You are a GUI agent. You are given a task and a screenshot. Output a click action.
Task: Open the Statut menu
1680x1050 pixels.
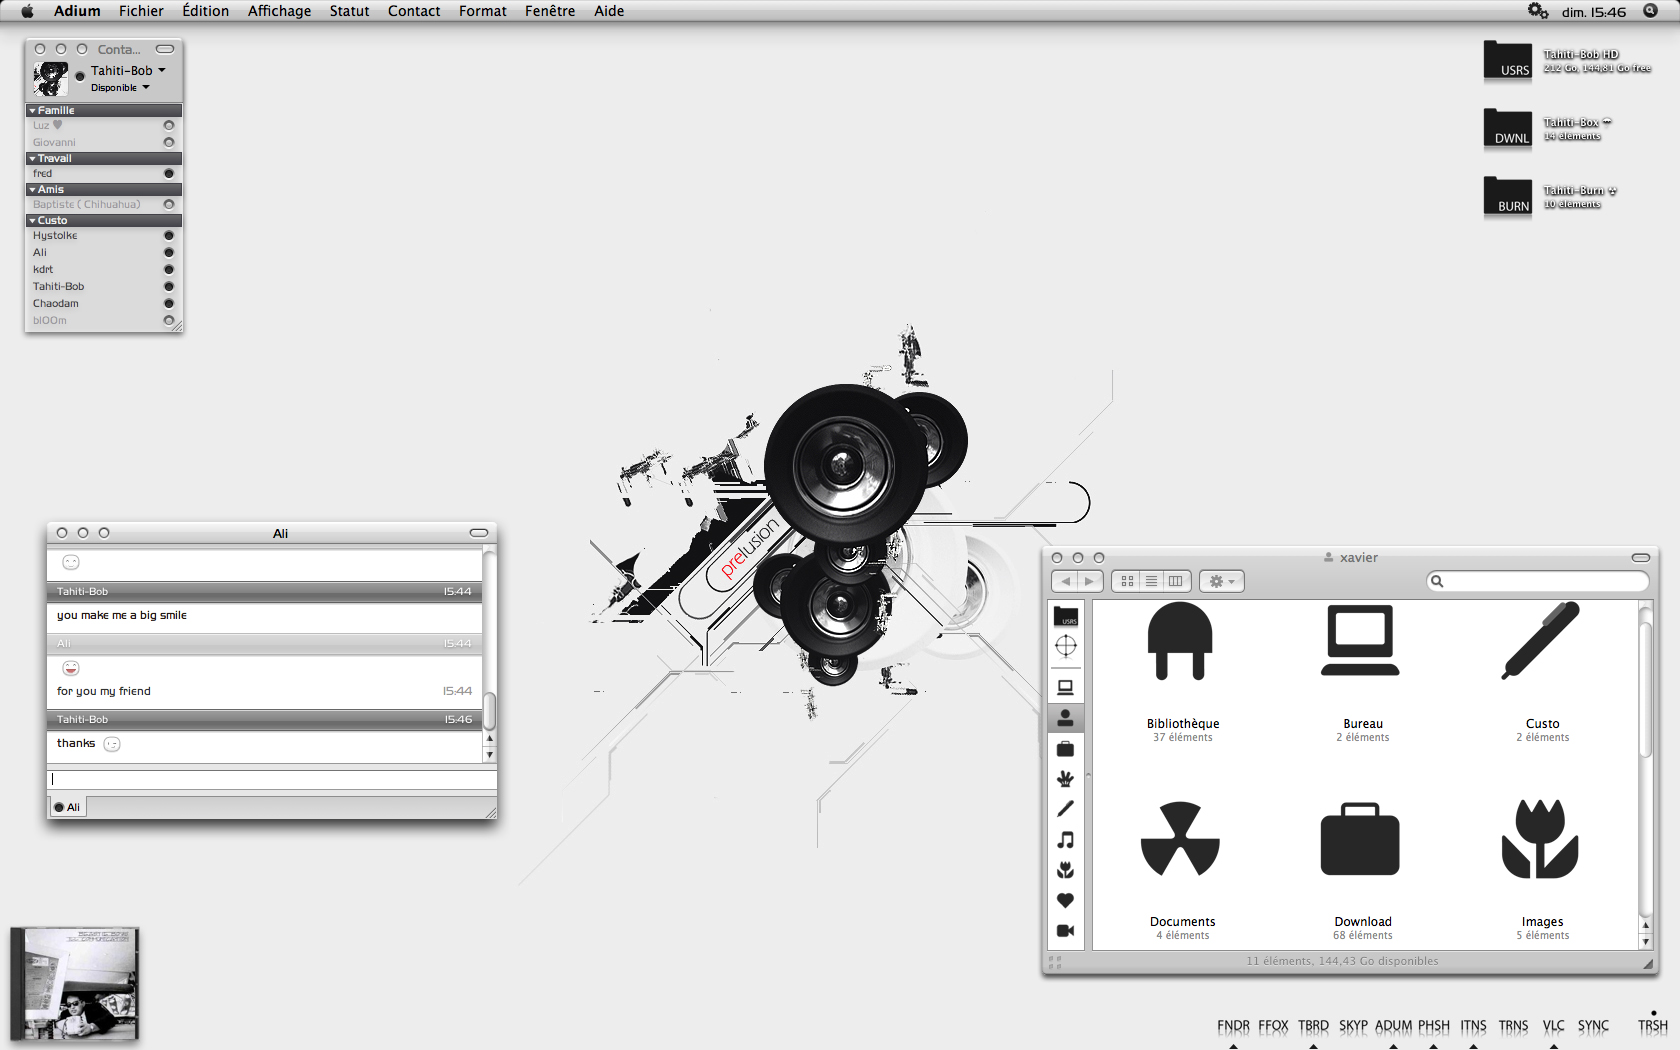pyautogui.click(x=349, y=11)
